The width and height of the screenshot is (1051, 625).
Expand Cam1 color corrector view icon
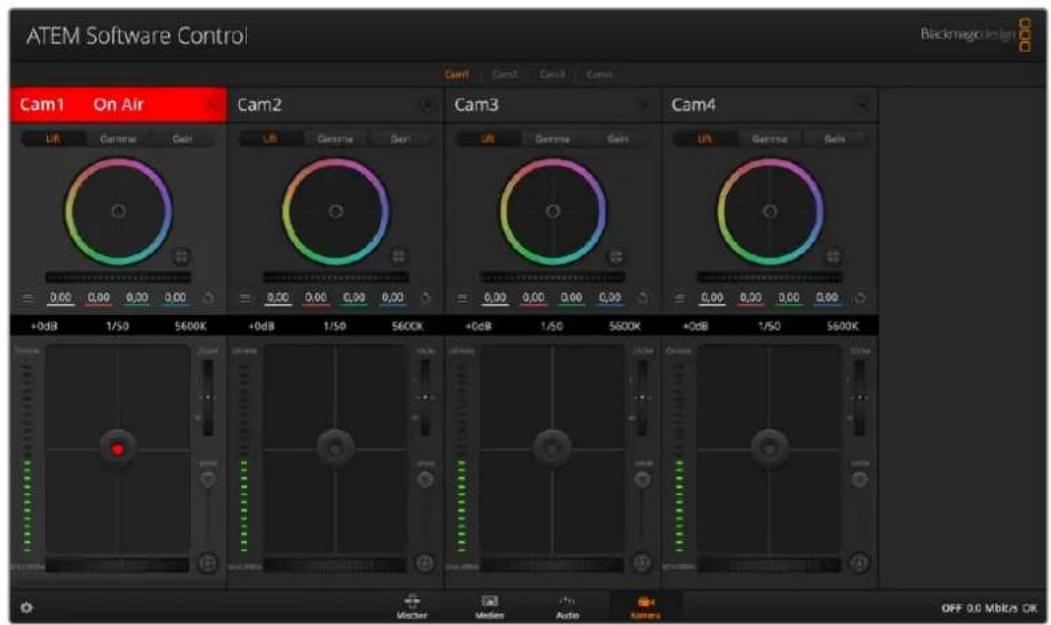(x=181, y=256)
